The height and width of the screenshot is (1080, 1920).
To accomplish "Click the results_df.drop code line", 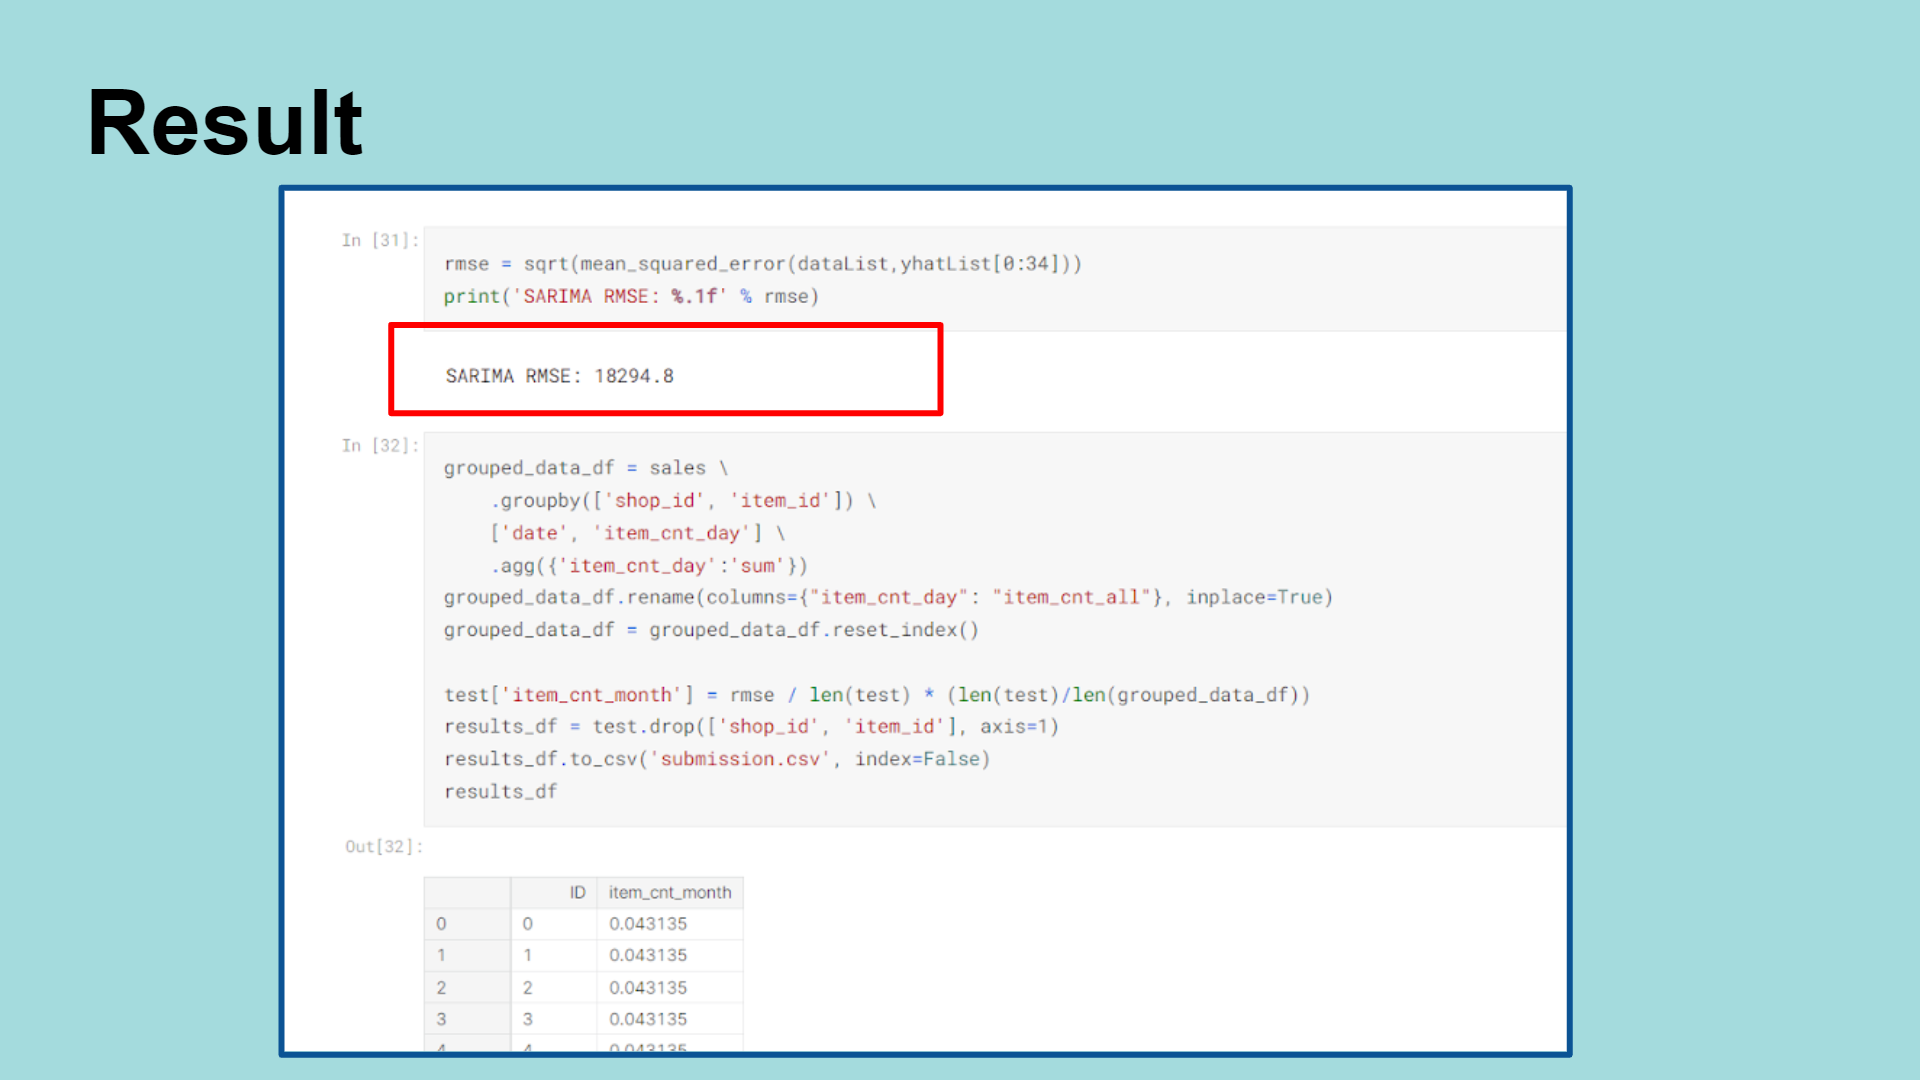I will click(750, 727).
